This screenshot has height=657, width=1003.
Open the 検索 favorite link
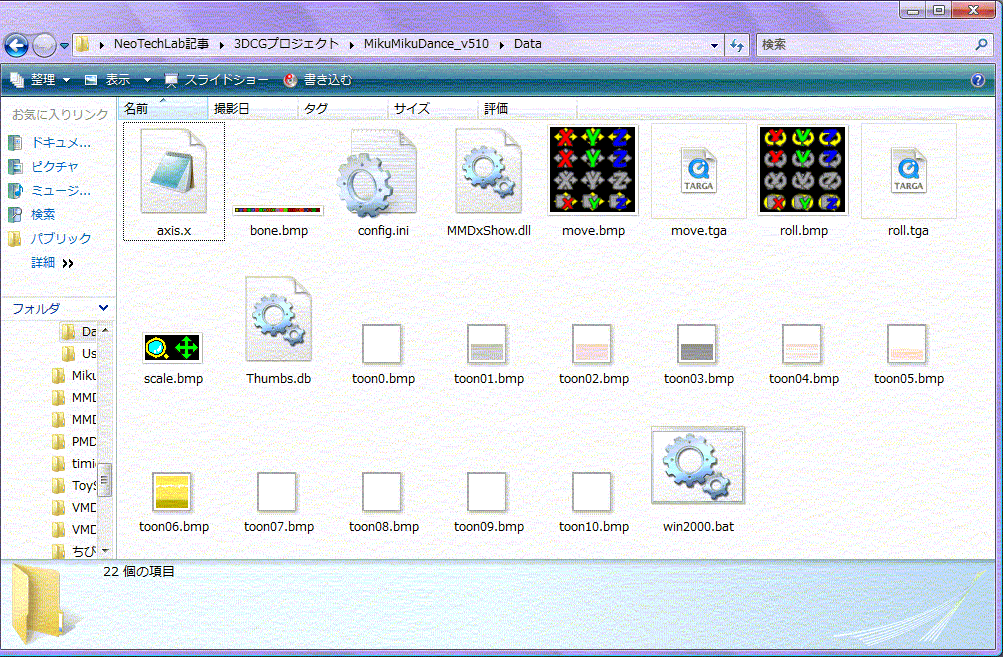[x=31, y=214]
